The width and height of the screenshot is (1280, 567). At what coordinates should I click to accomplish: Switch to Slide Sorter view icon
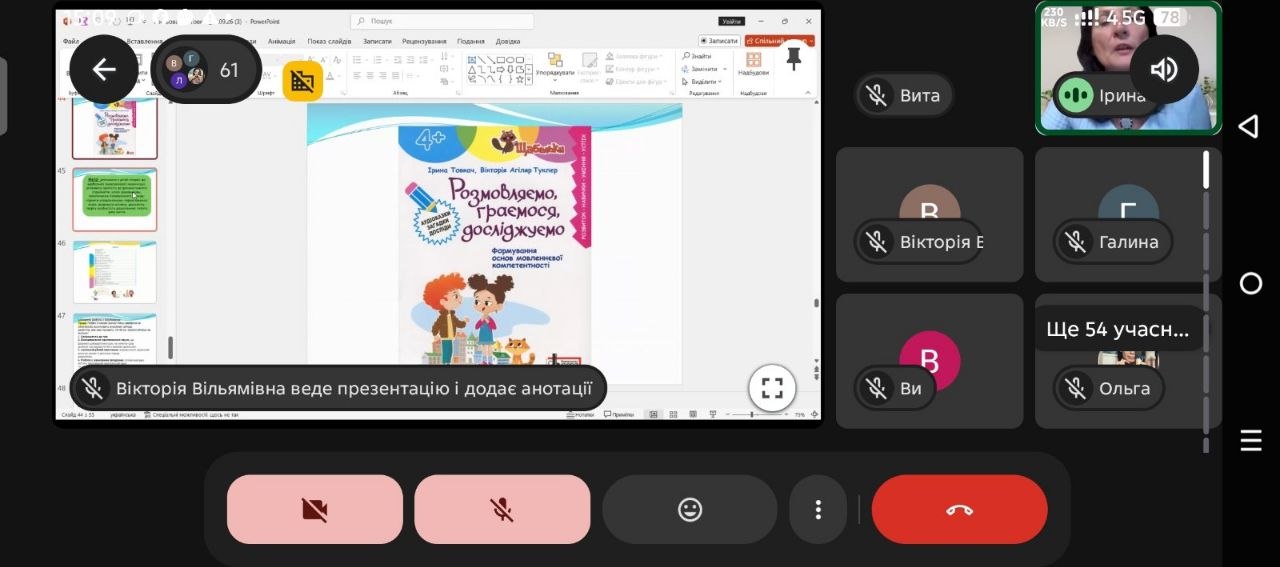pyautogui.click(x=673, y=414)
